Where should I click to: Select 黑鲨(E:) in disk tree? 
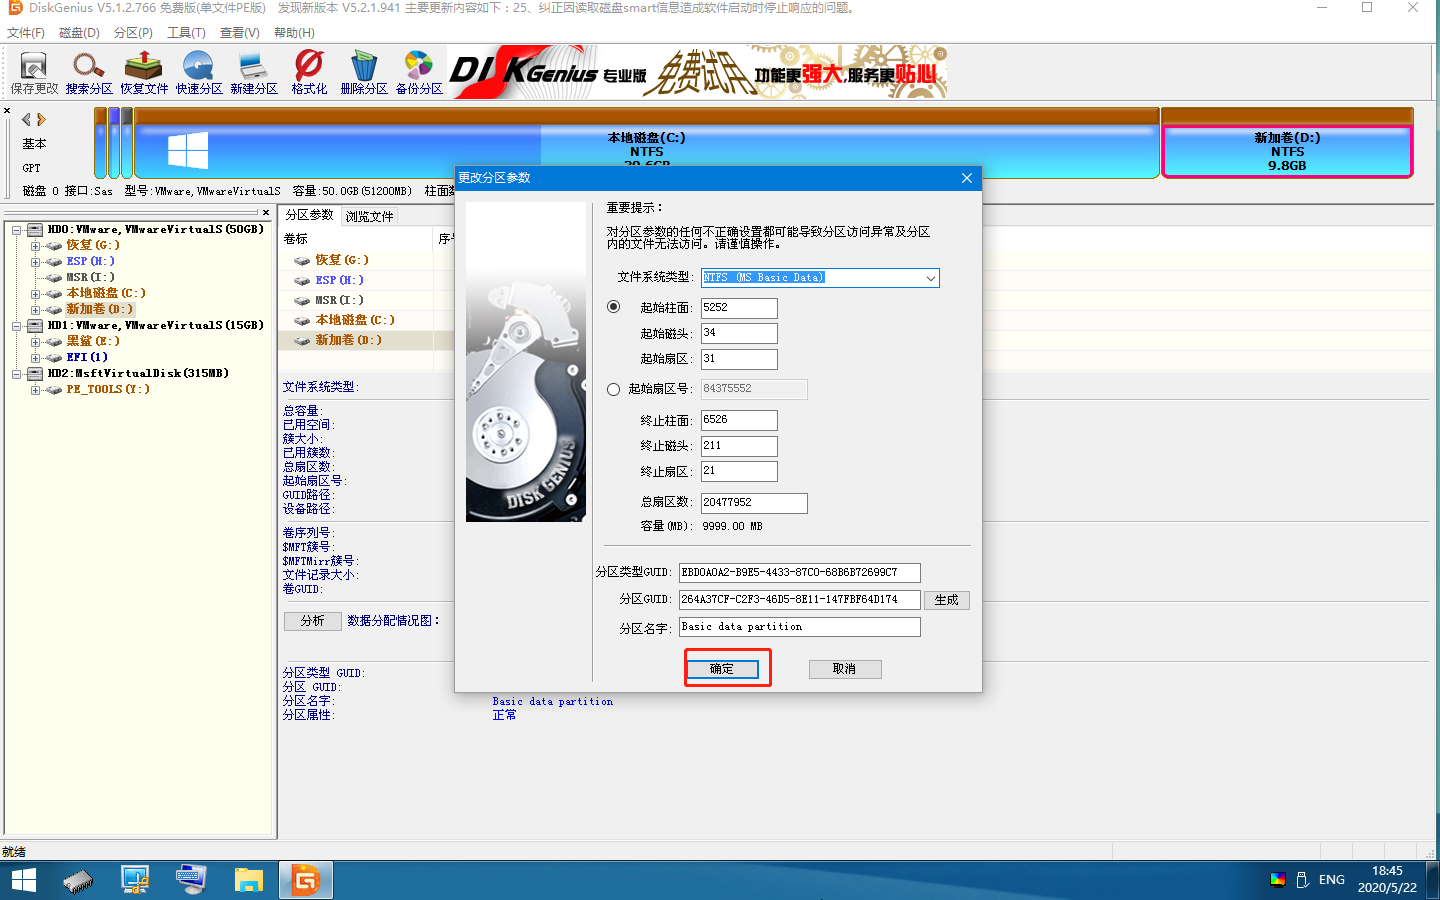[x=93, y=341]
